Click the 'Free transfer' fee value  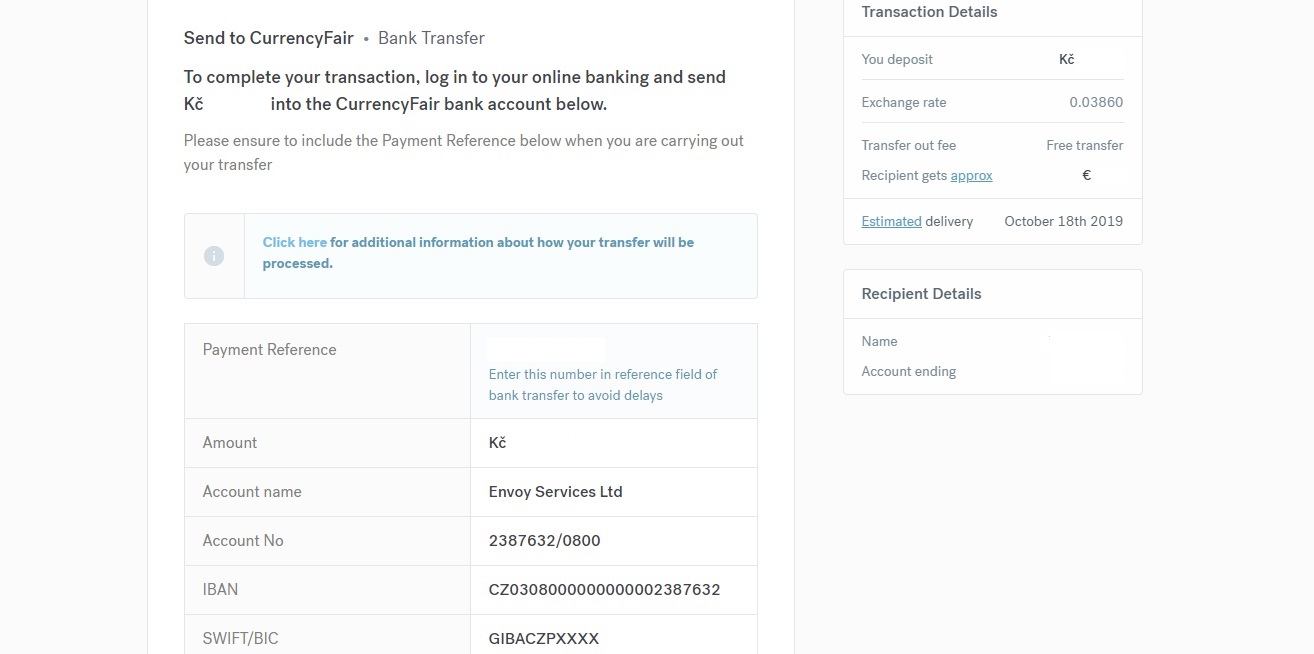tap(1084, 145)
